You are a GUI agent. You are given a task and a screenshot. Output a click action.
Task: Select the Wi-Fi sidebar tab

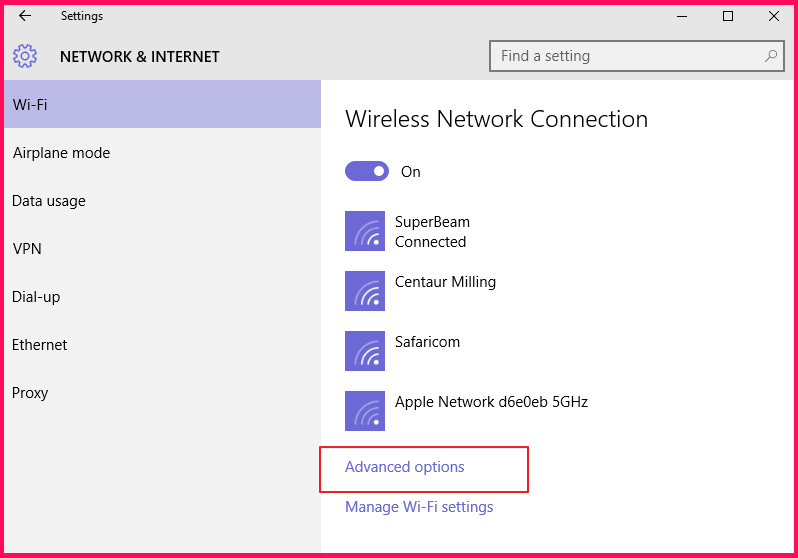point(162,104)
